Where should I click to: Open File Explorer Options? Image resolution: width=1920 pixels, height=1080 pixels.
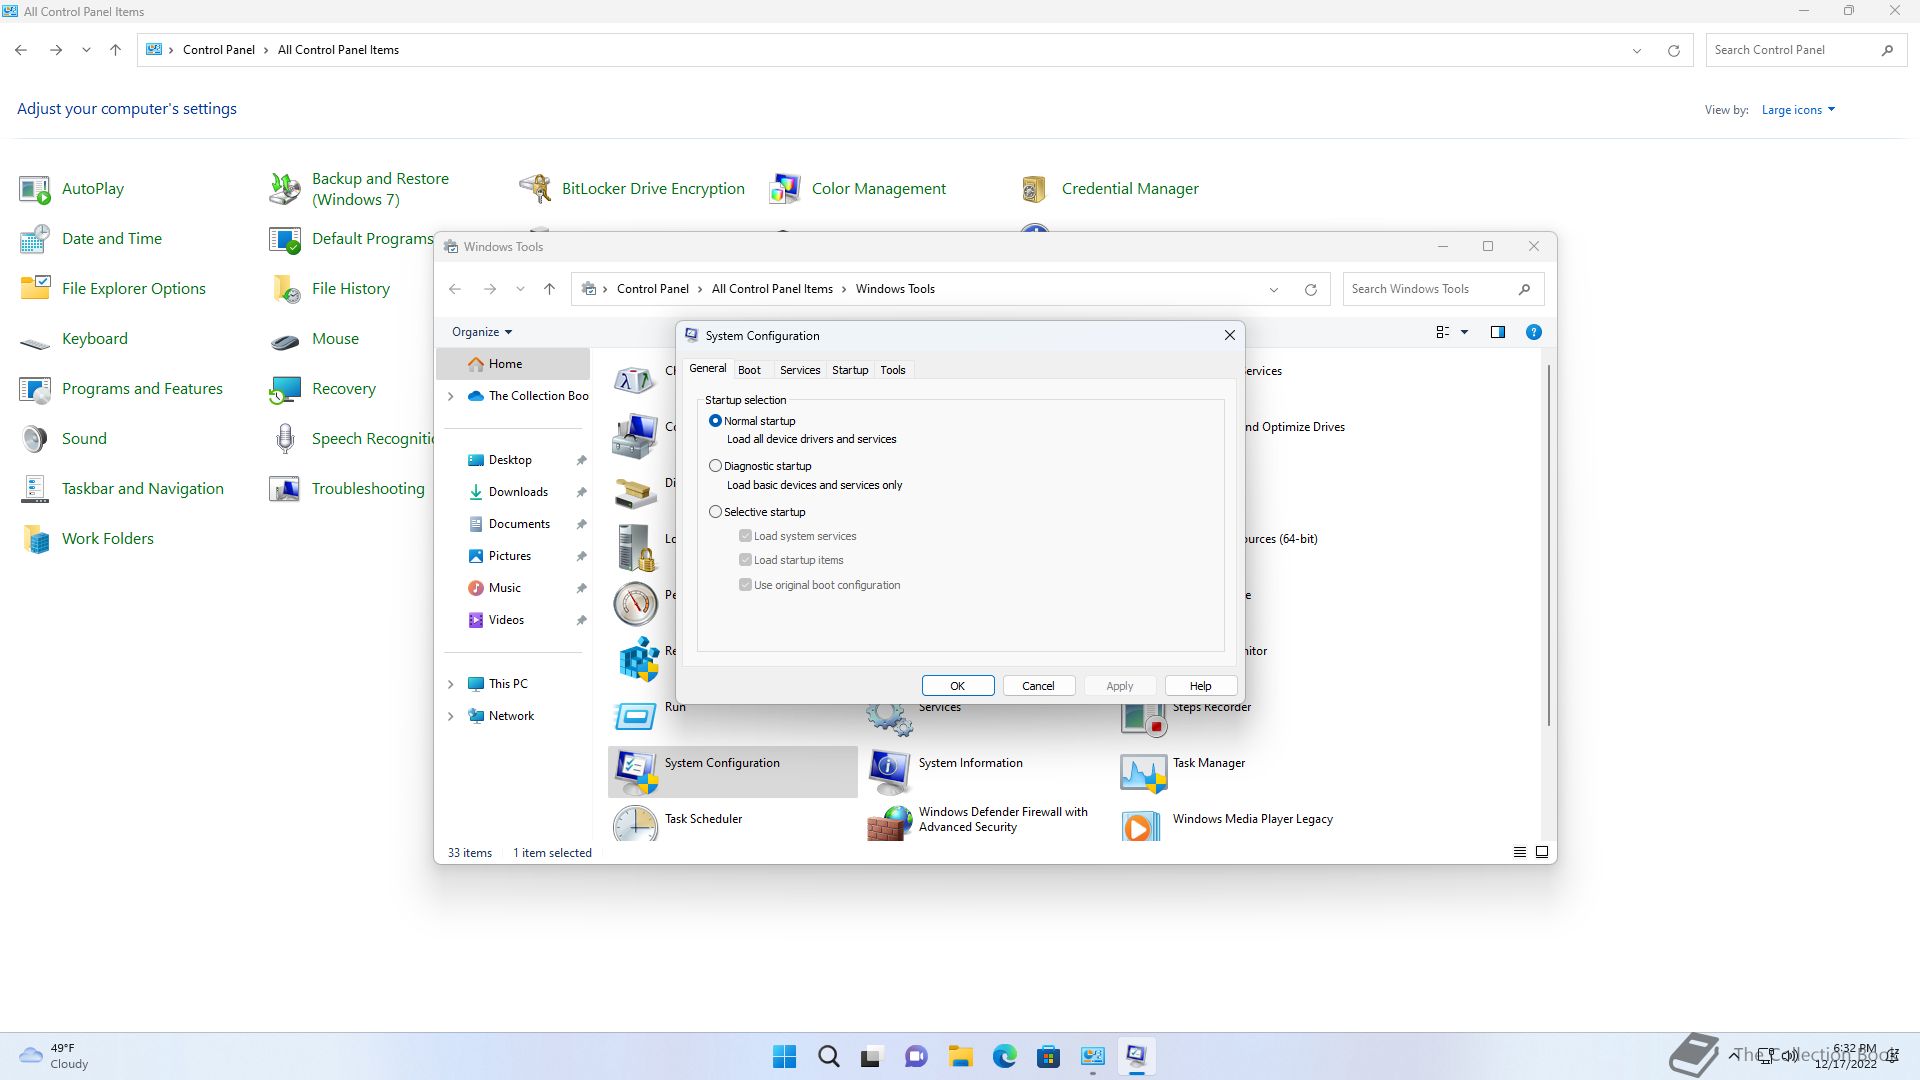coord(112,289)
